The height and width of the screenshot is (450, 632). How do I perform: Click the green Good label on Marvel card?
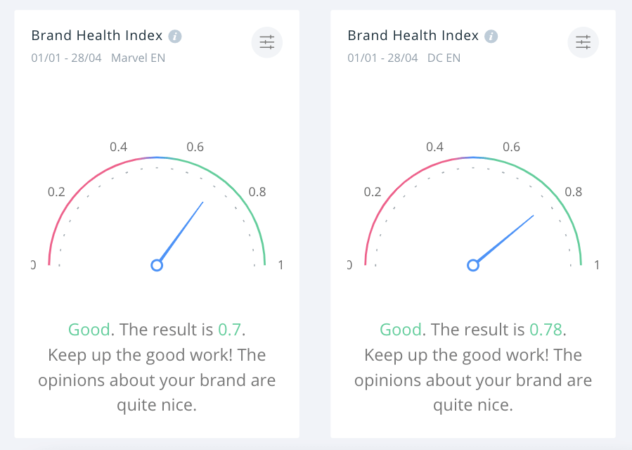click(x=88, y=329)
